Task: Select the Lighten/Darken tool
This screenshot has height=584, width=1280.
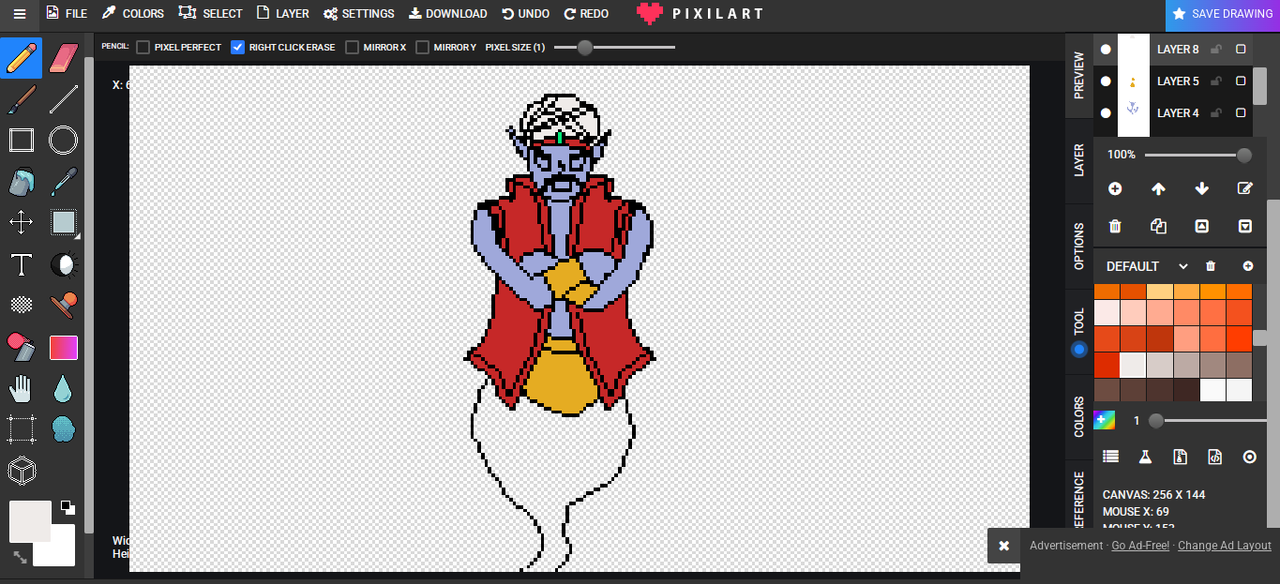Action: tap(63, 264)
